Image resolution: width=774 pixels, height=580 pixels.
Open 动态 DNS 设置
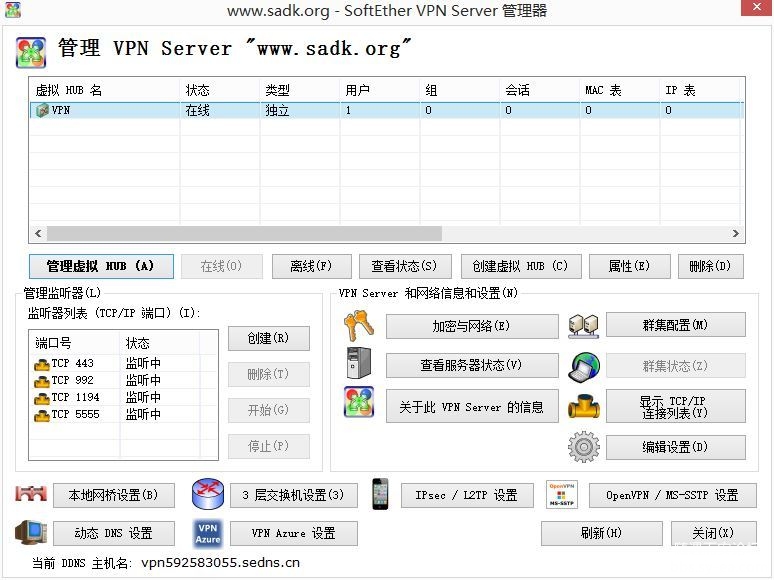pos(114,534)
